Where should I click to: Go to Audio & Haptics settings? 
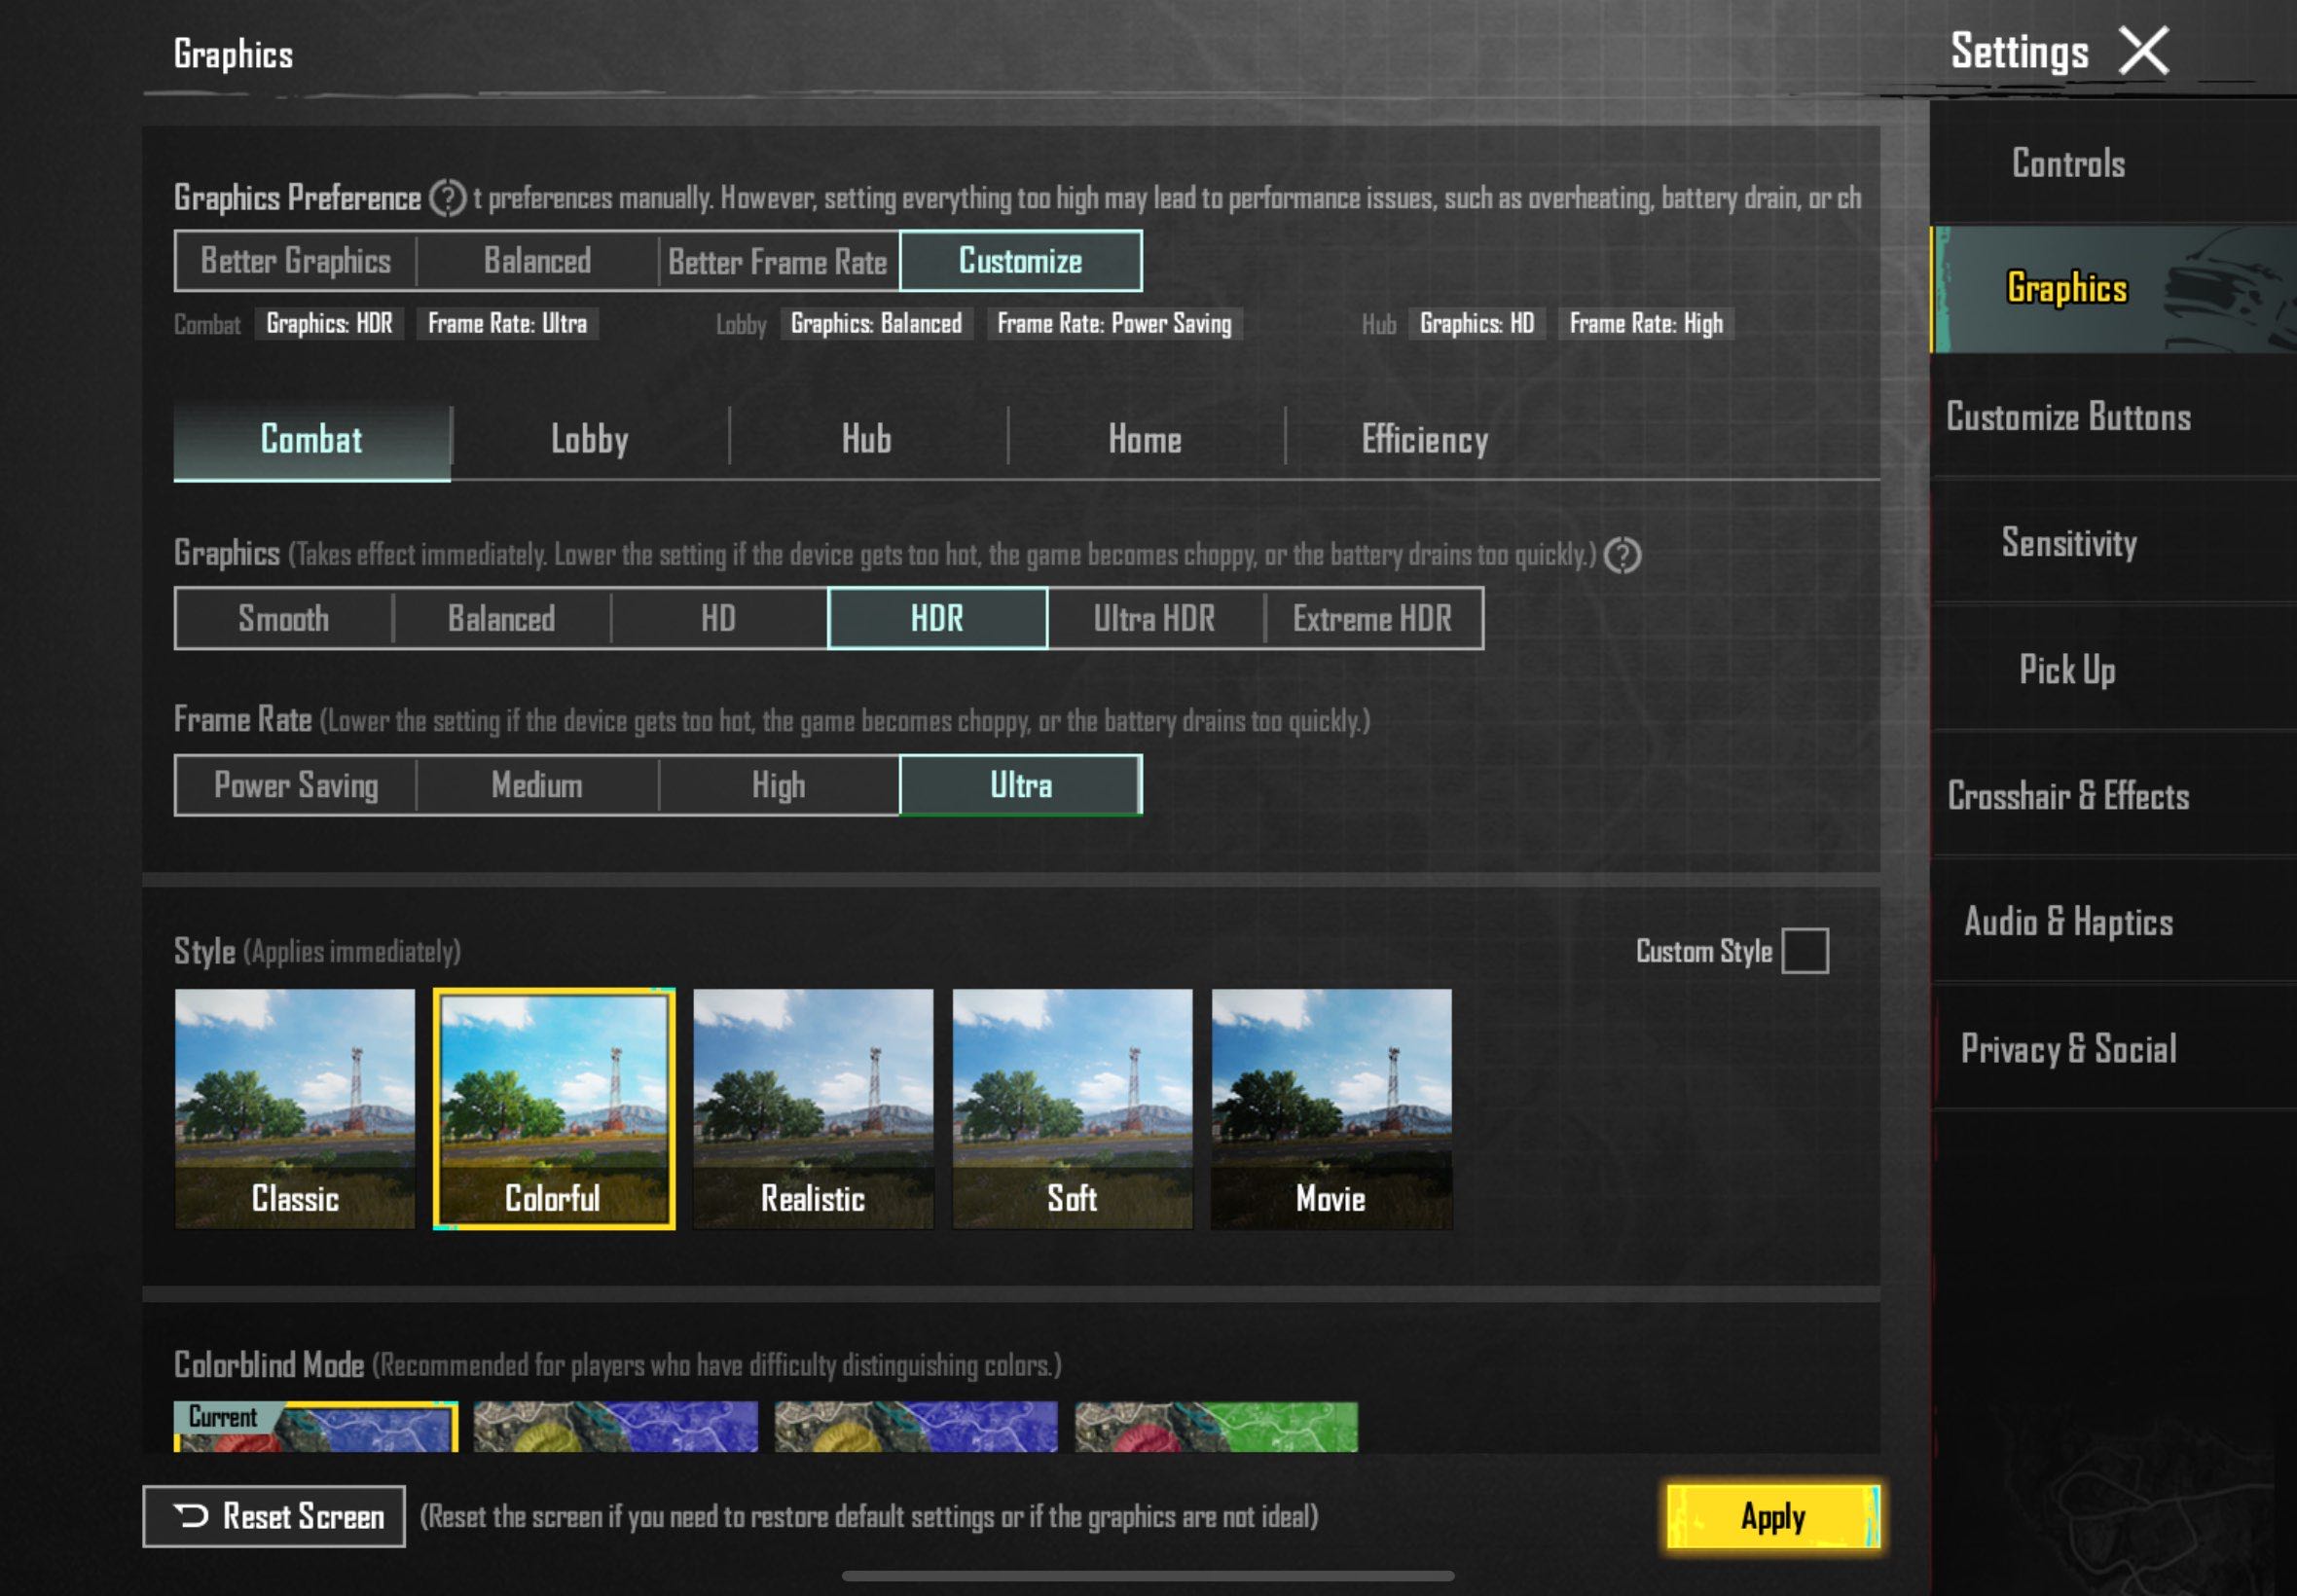pyautogui.click(x=2068, y=922)
